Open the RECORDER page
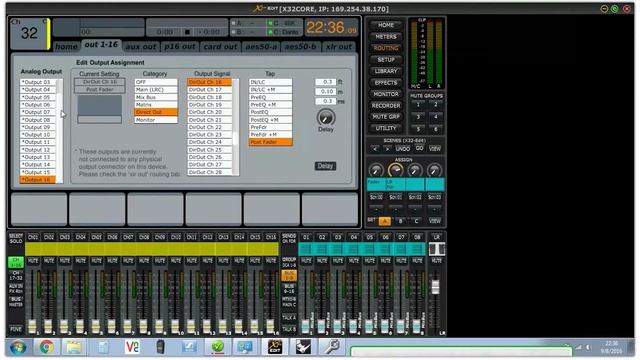 coord(386,105)
